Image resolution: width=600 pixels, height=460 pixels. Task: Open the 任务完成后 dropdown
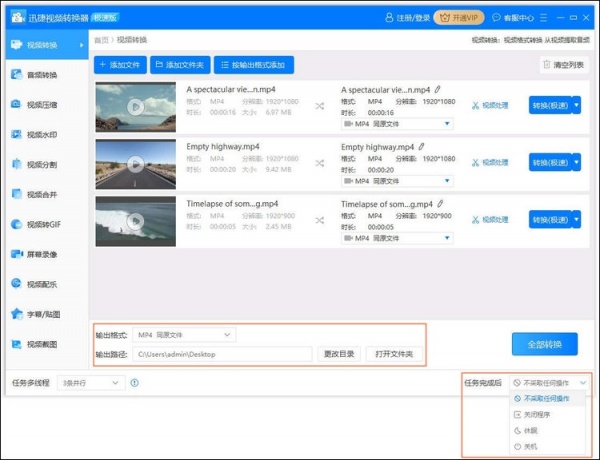point(549,383)
